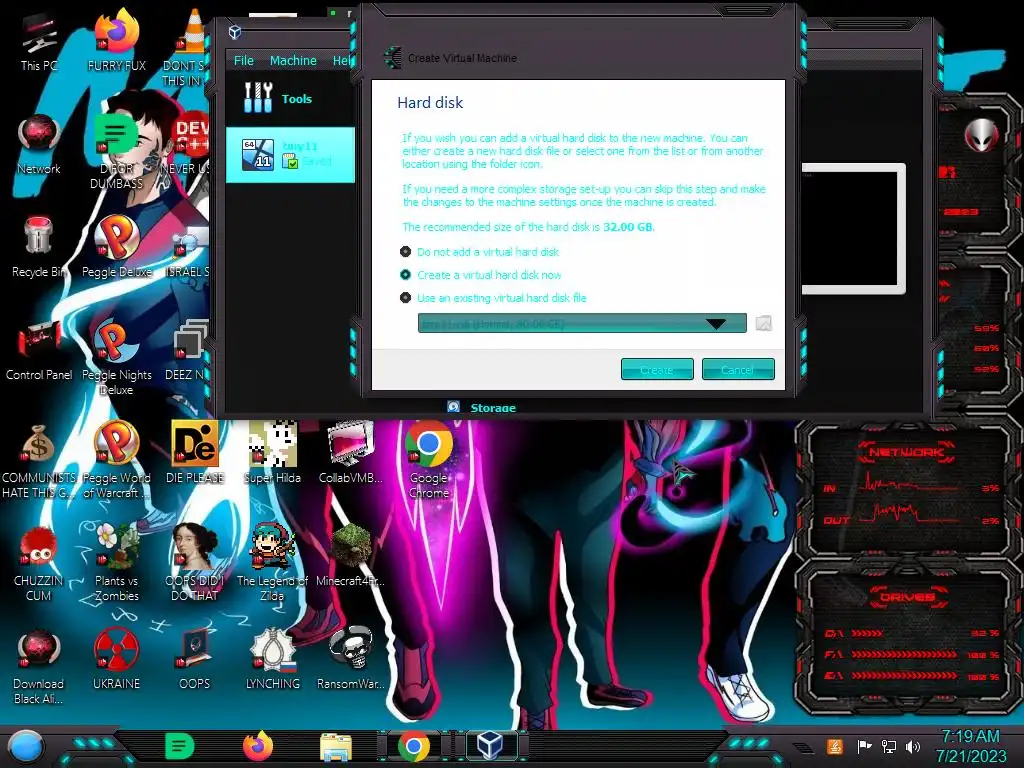Open the green notes app on taskbar
Screen dimensions: 1024x768
(x=180, y=746)
